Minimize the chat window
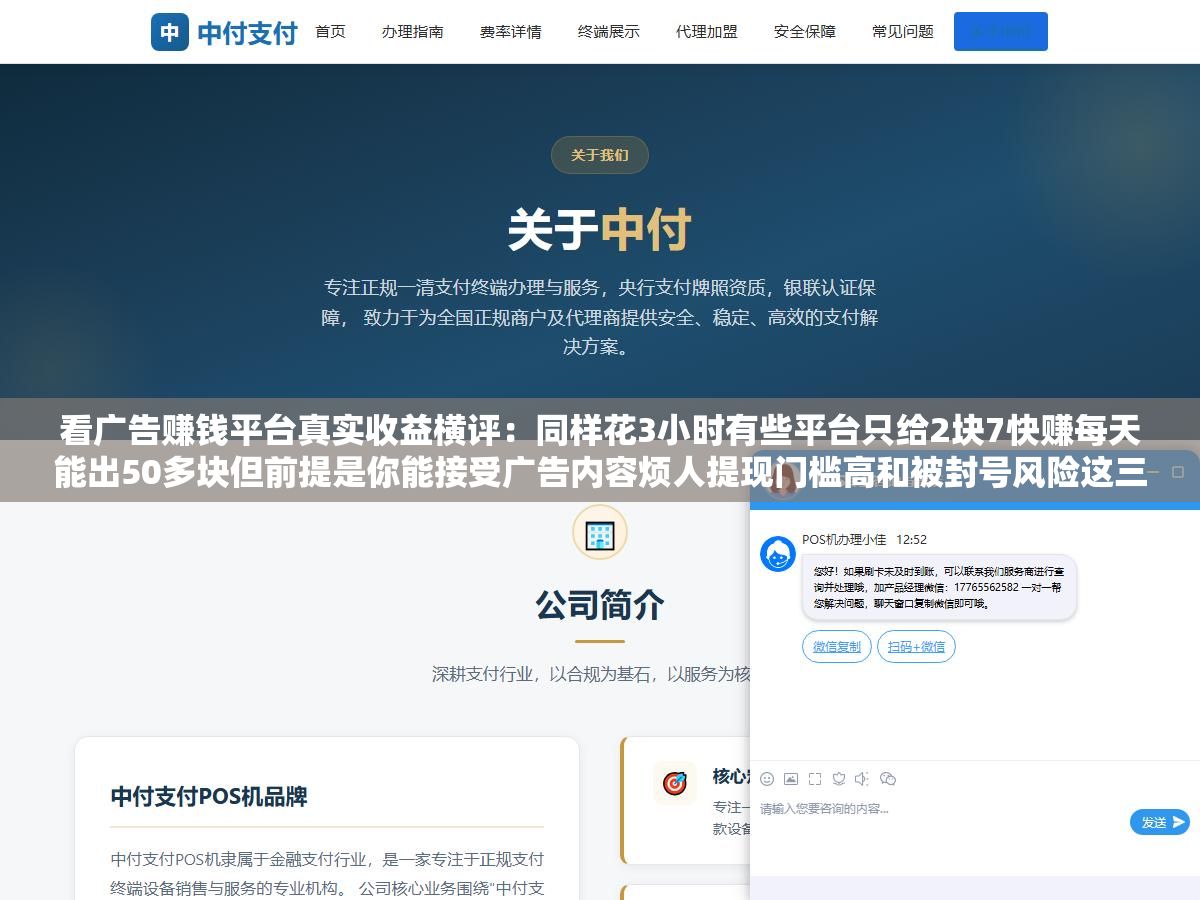 tap(1153, 472)
